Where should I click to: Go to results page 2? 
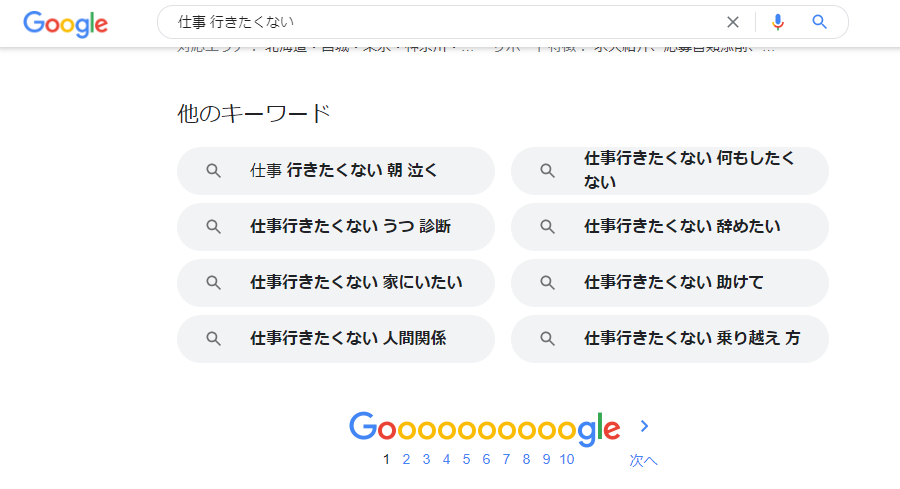[406, 459]
